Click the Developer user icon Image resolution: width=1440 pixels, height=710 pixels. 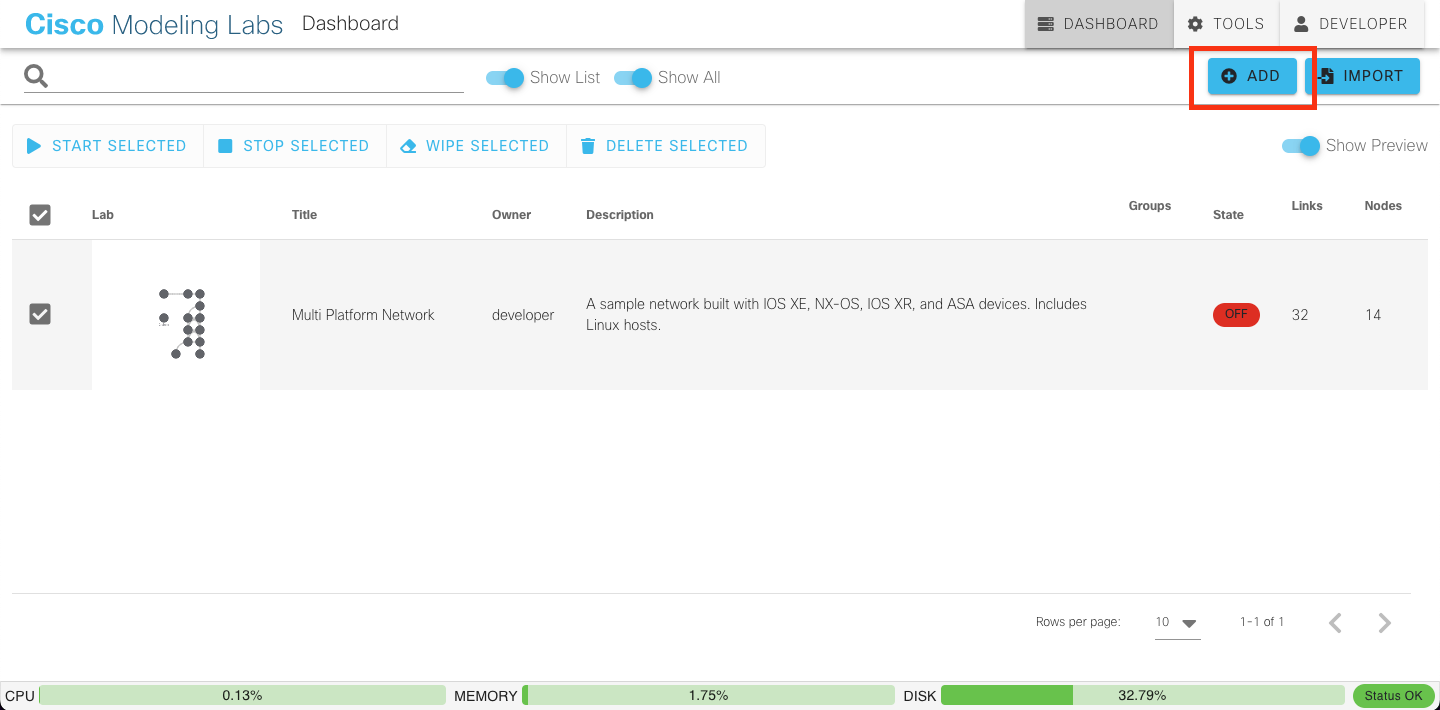click(x=1301, y=24)
